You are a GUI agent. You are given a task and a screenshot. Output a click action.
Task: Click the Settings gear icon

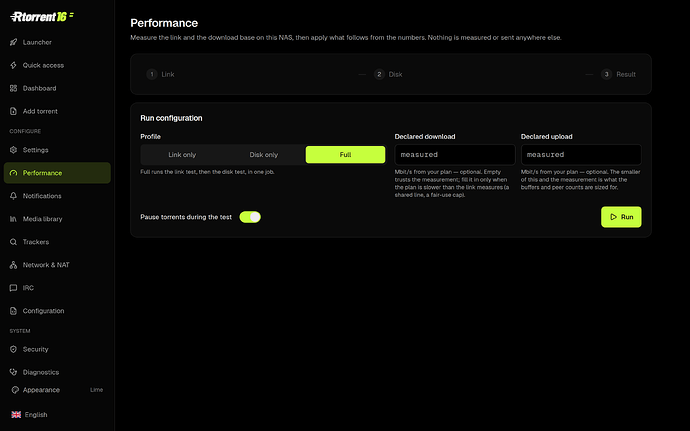(13, 150)
